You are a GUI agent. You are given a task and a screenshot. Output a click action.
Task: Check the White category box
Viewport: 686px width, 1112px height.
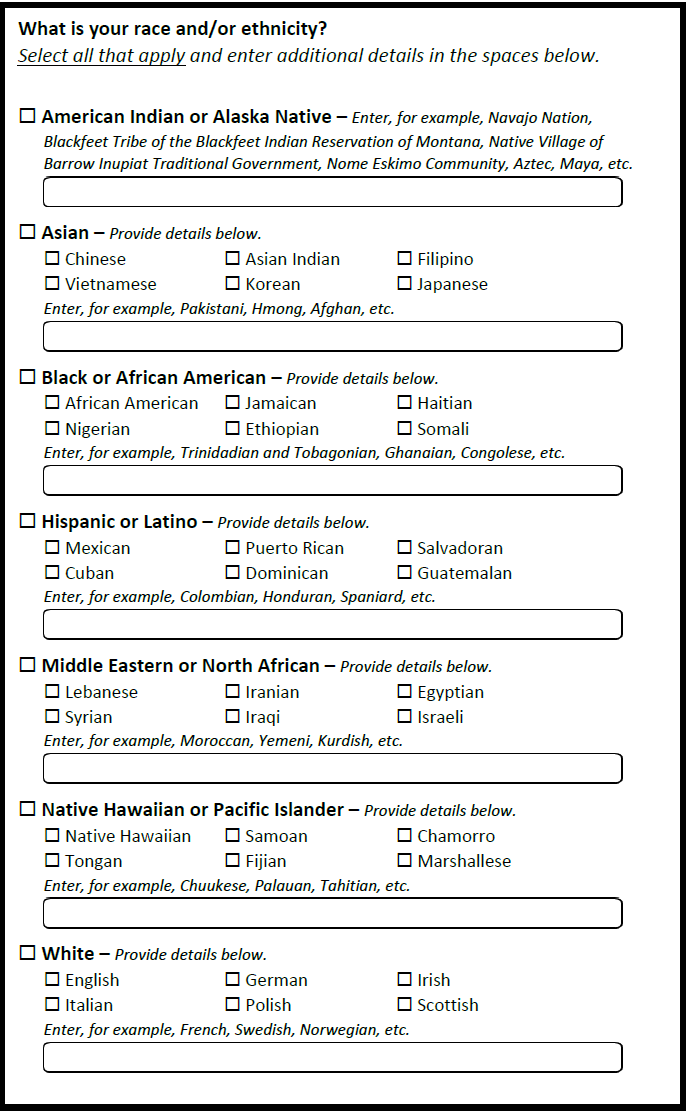[x=28, y=953]
